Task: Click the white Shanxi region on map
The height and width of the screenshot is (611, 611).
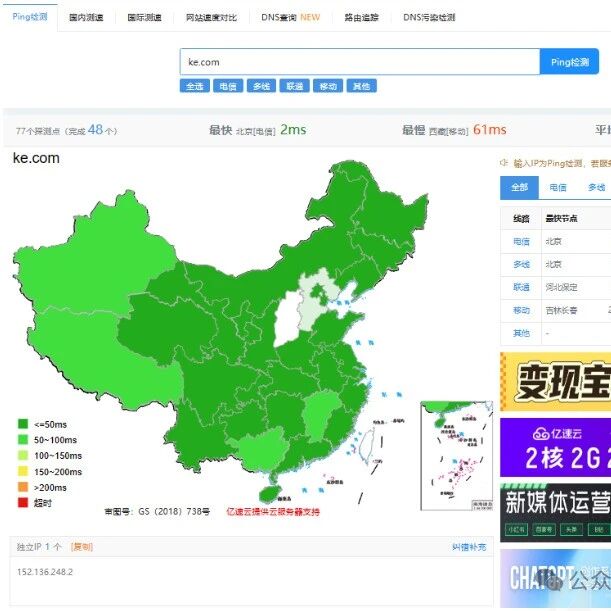Action: [288, 318]
